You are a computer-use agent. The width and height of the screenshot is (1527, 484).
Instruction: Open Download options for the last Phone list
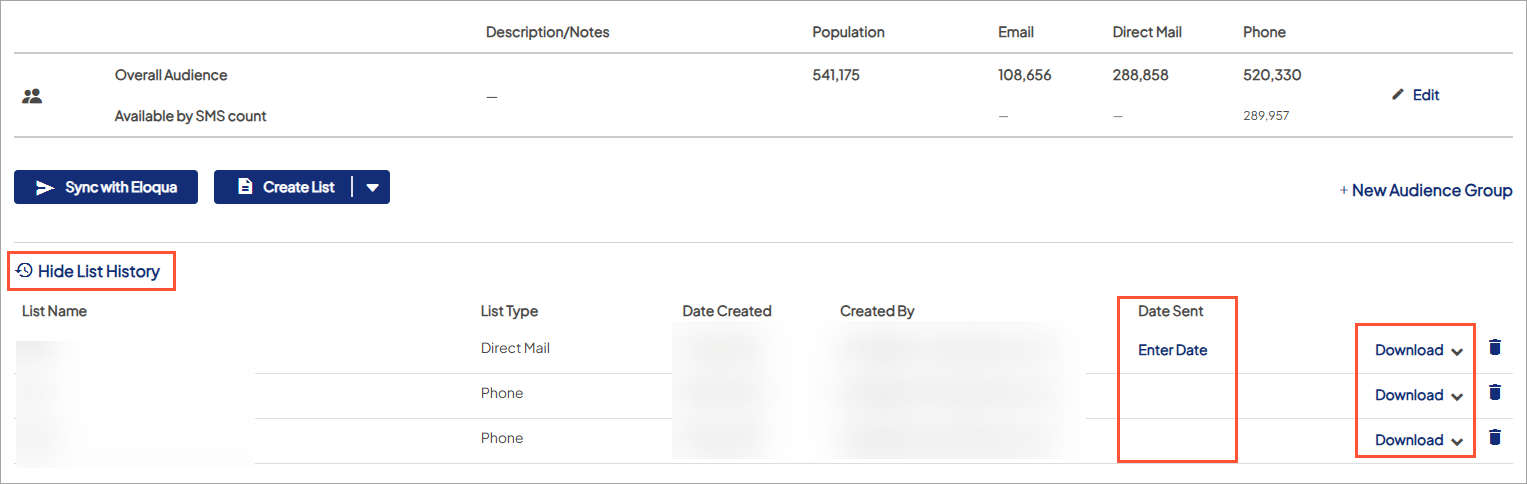point(1418,440)
